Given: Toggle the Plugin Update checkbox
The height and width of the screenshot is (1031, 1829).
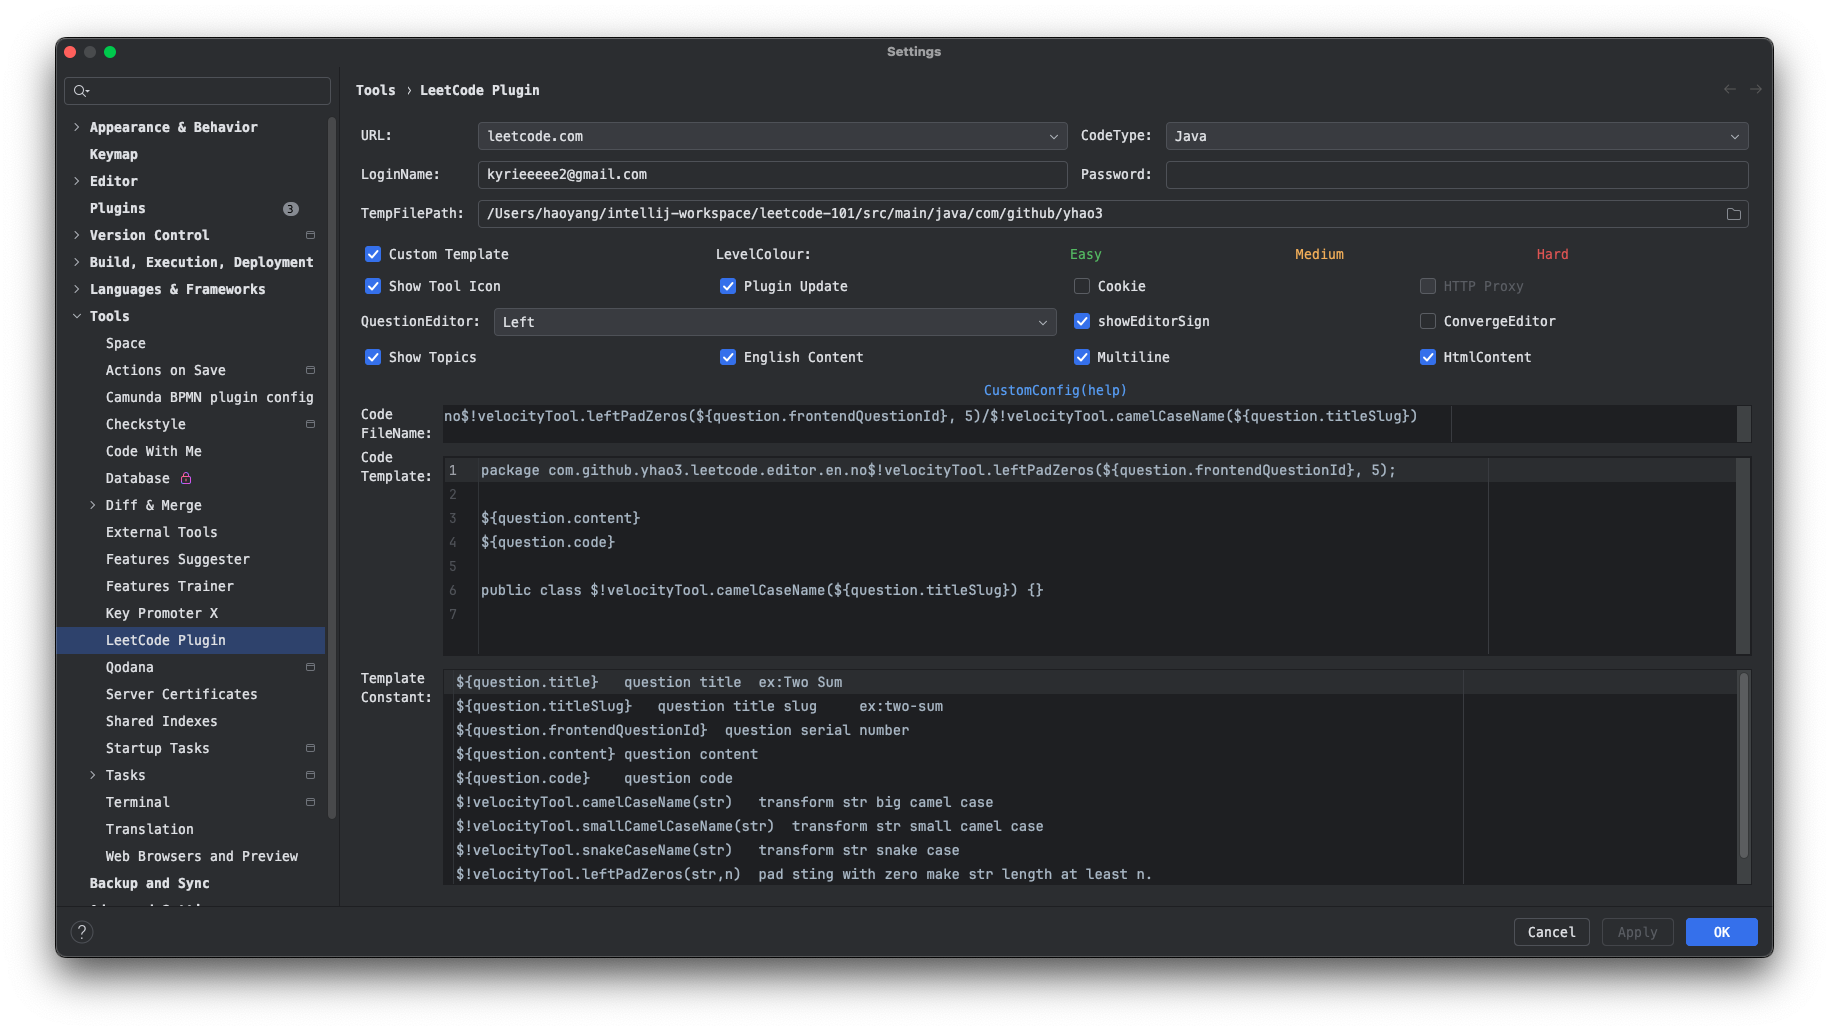Looking at the screenshot, I should point(728,286).
